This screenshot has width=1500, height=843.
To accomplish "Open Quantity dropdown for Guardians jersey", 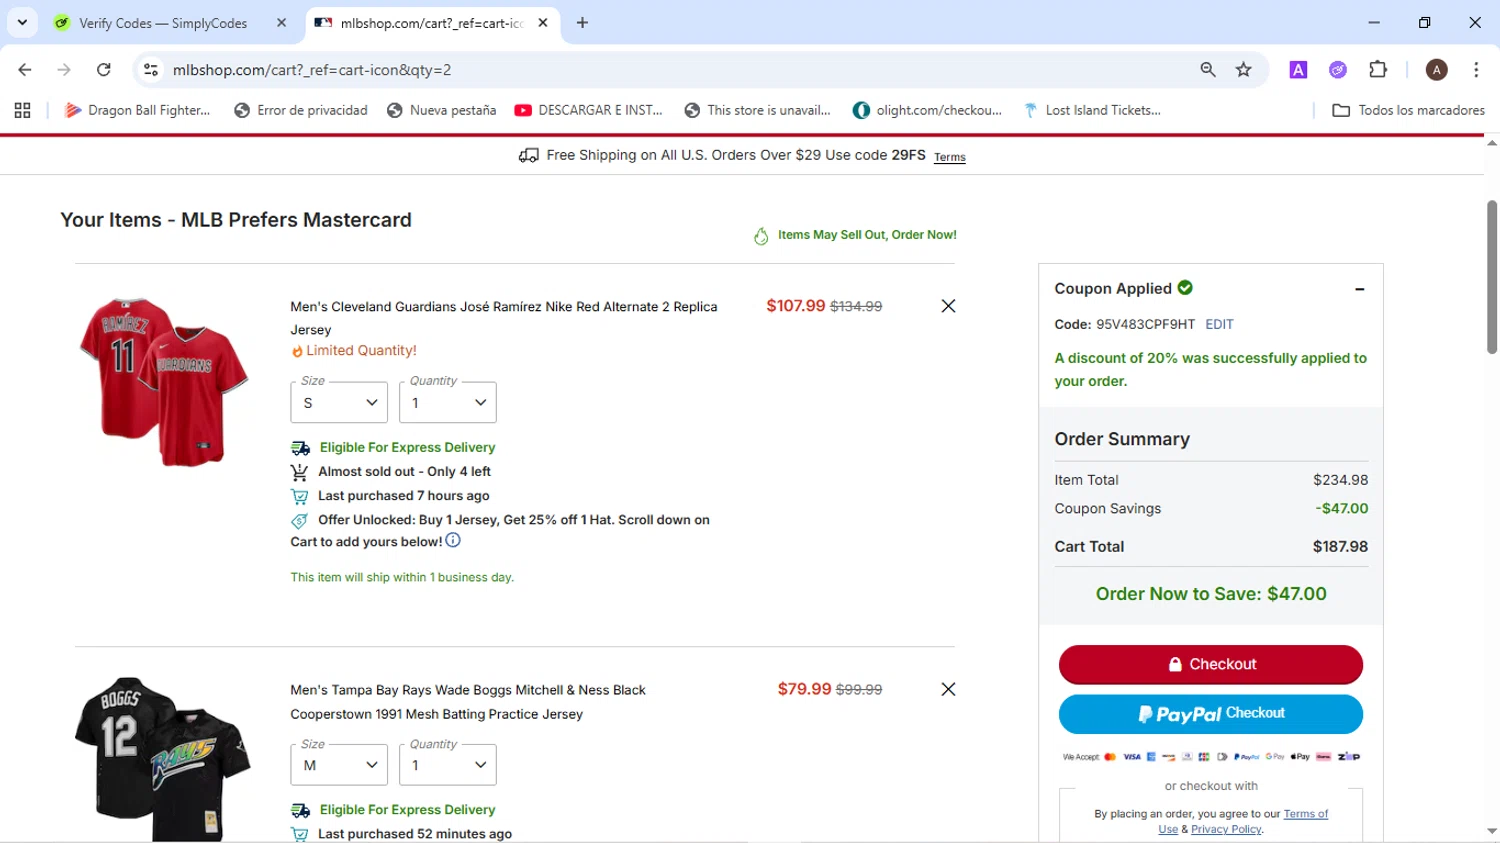I will tap(448, 403).
